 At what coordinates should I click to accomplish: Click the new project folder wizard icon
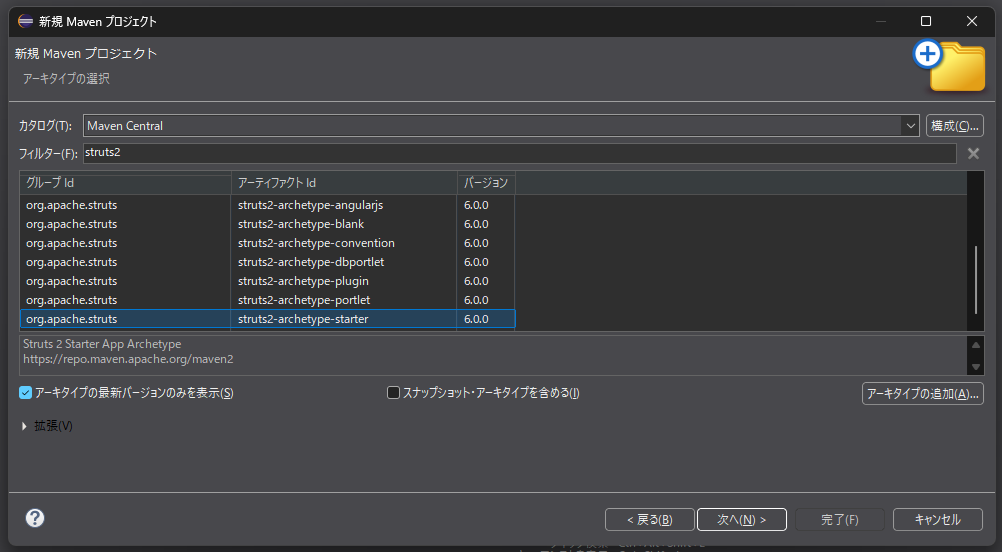click(x=949, y=66)
